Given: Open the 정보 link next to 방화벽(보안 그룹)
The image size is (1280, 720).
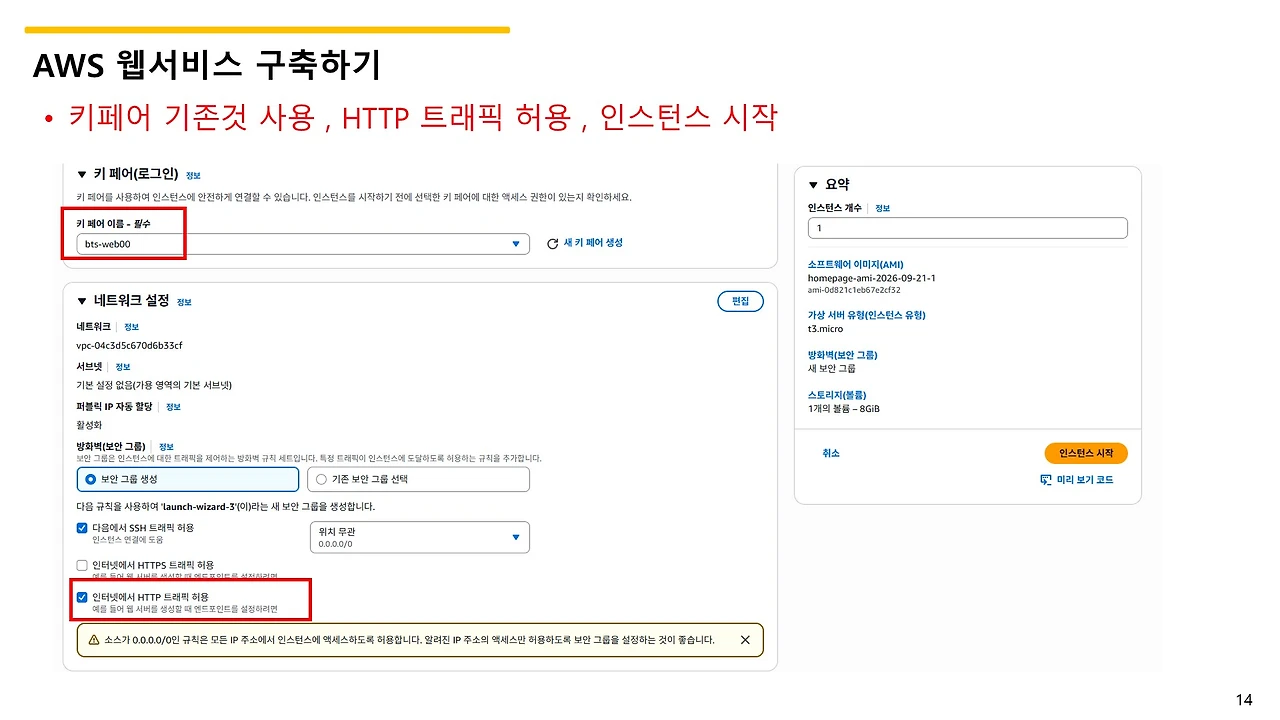Looking at the screenshot, I should (x=166, y=446).
